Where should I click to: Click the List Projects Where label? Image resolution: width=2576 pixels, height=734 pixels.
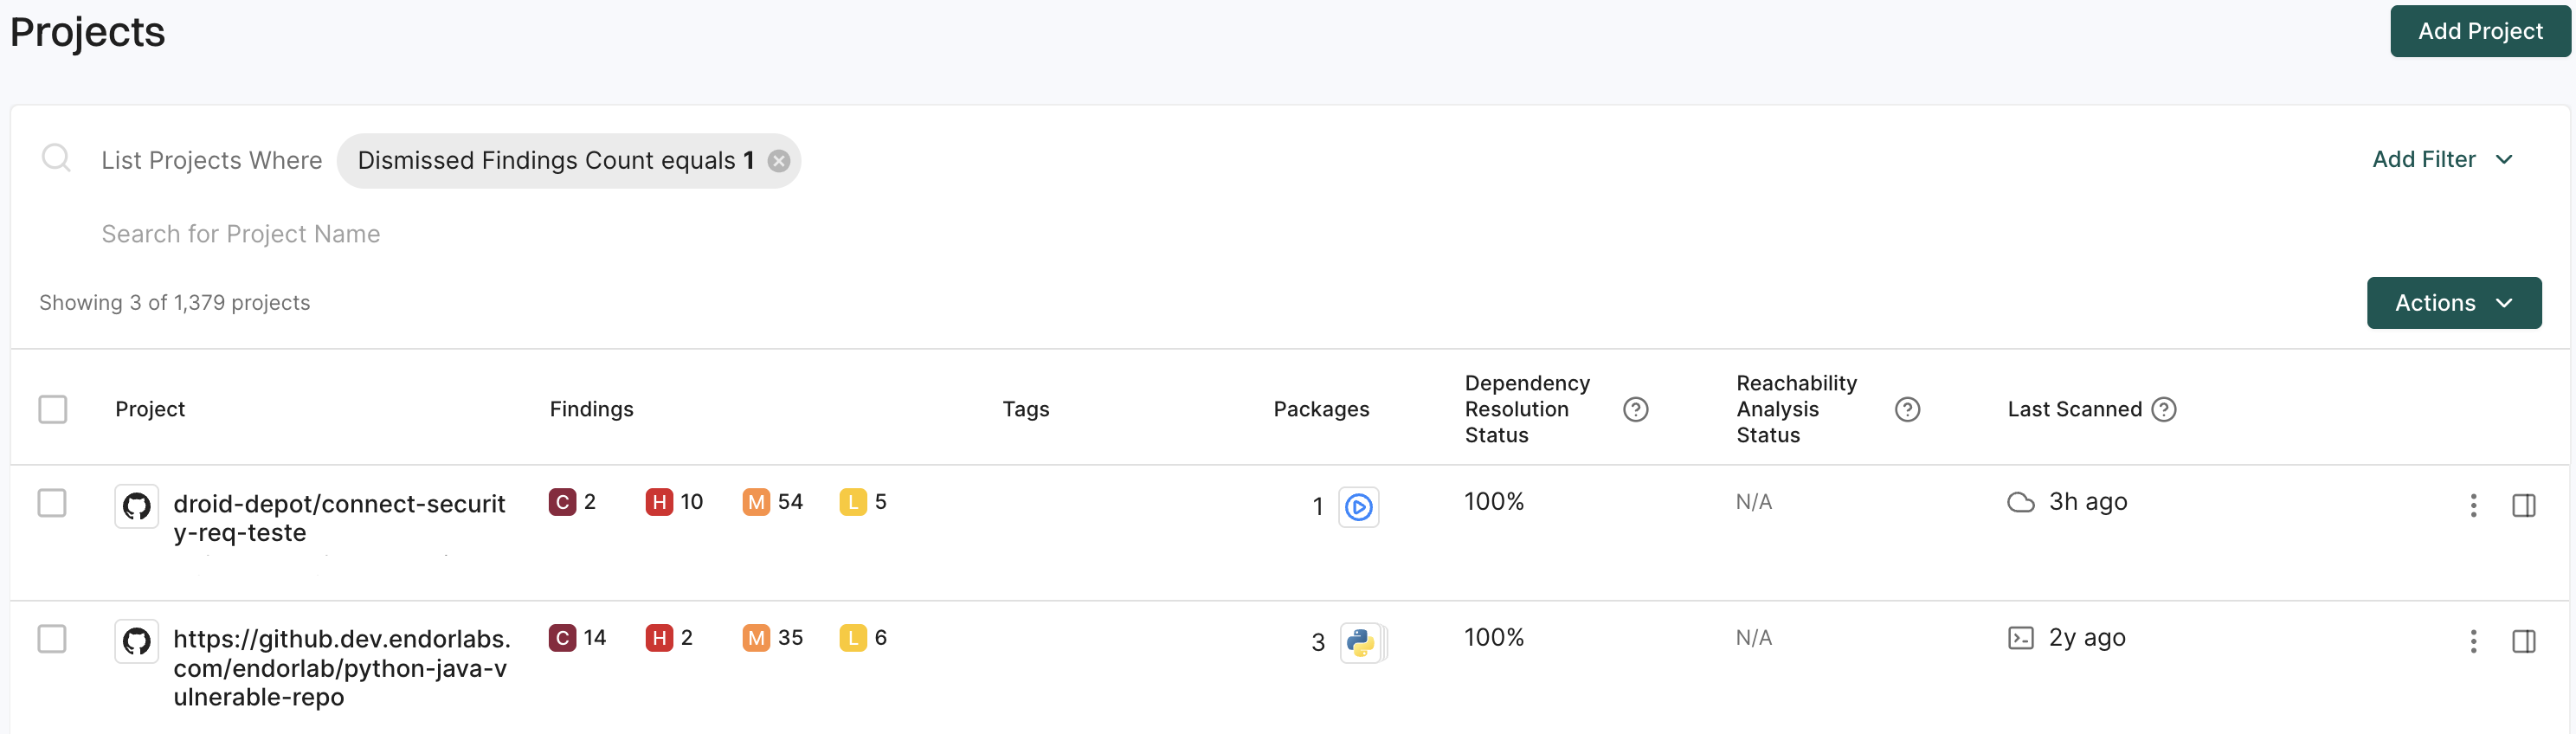(x=212, y=161)
